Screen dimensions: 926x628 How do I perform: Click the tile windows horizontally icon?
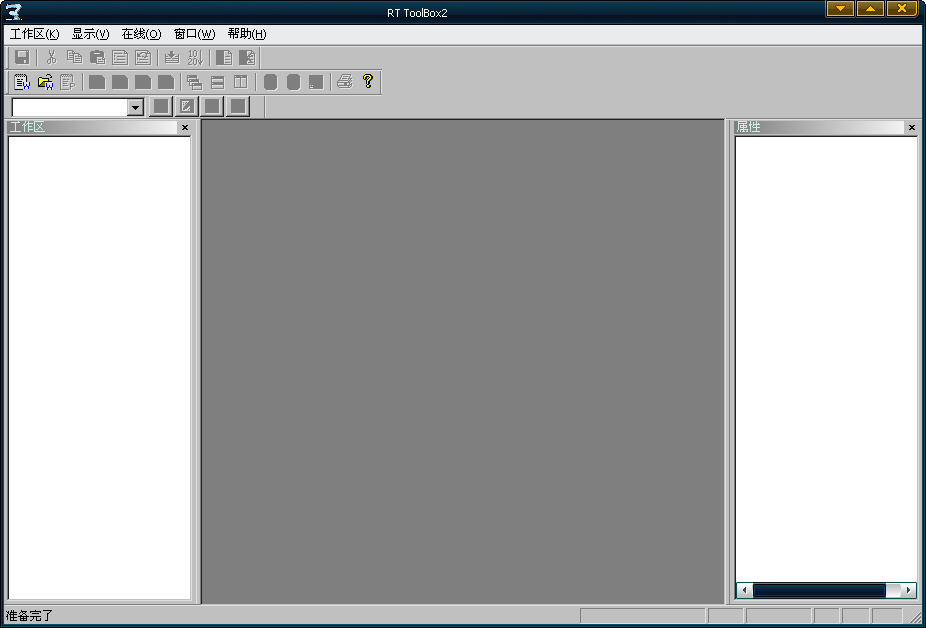pos(217,82)
